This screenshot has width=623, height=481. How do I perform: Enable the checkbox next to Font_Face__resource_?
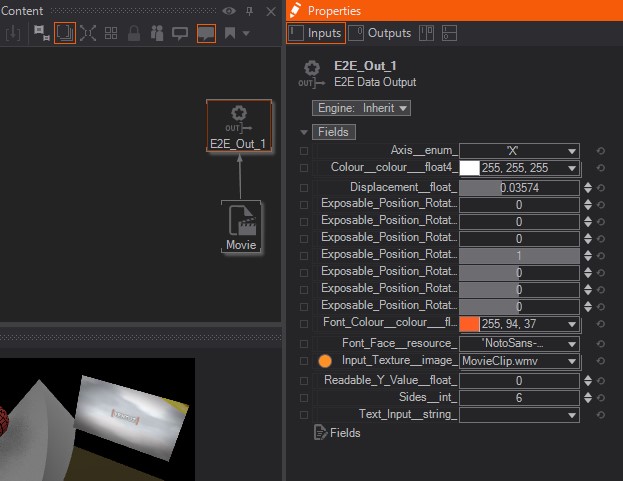coord(304,343)
